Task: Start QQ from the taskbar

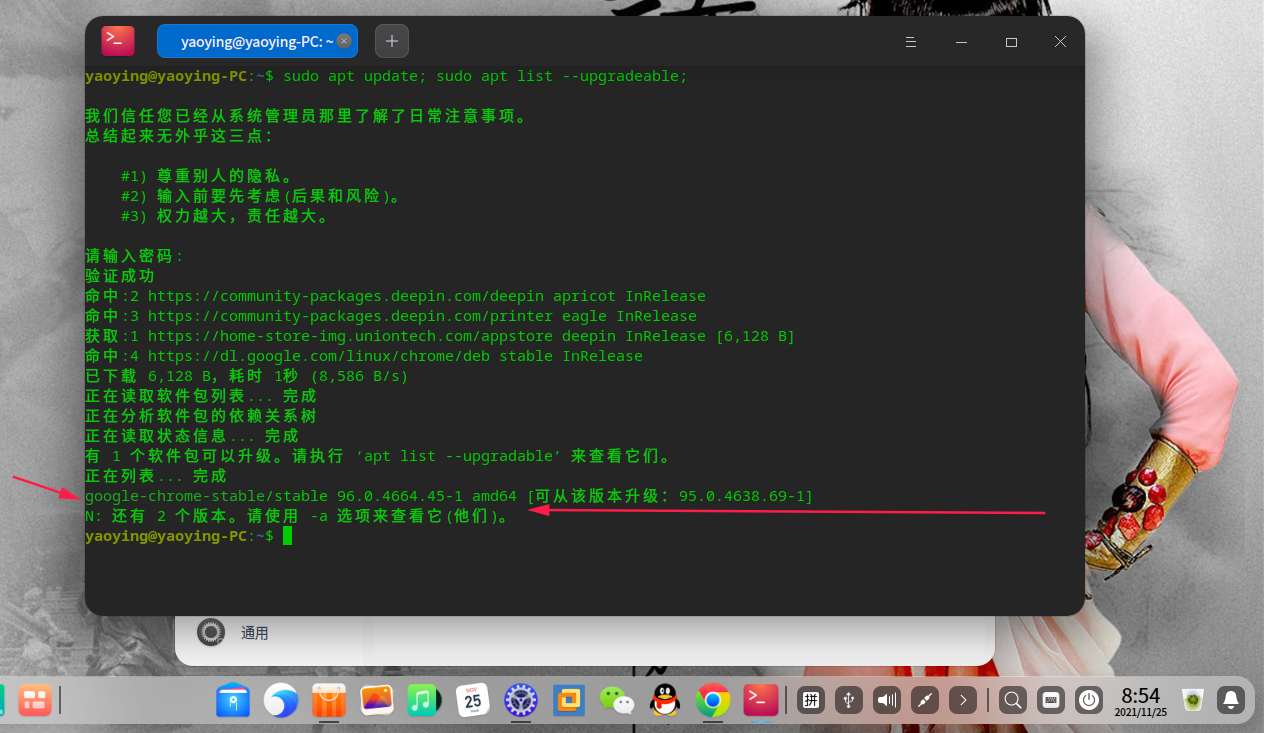Action: (x=664, y=700)
